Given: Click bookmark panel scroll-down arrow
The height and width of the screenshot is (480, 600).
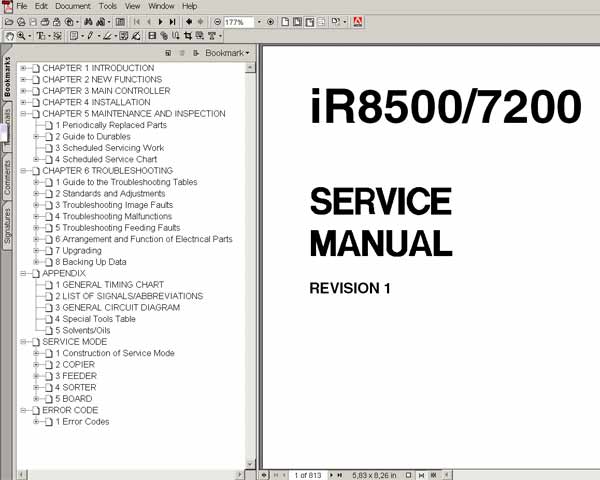Looking at the screenshot, I should pos(250,464).
